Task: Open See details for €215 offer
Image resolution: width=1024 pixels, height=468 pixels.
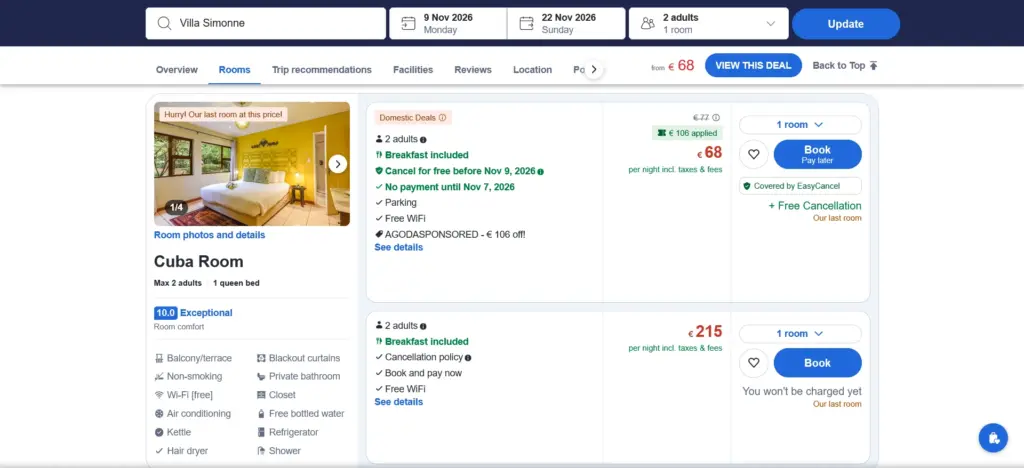Action: [398, 402]
